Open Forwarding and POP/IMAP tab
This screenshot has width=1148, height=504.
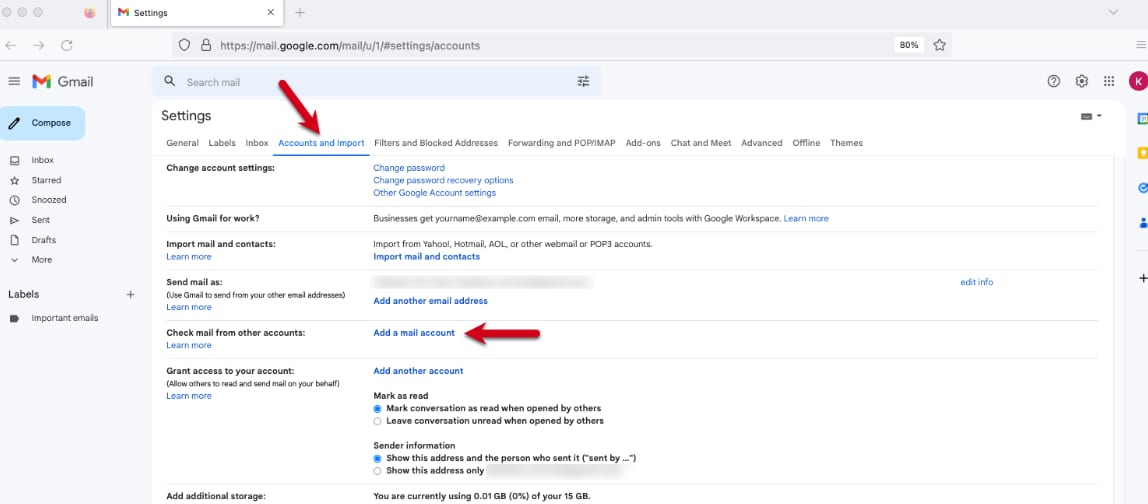click(x=562, y=143)
